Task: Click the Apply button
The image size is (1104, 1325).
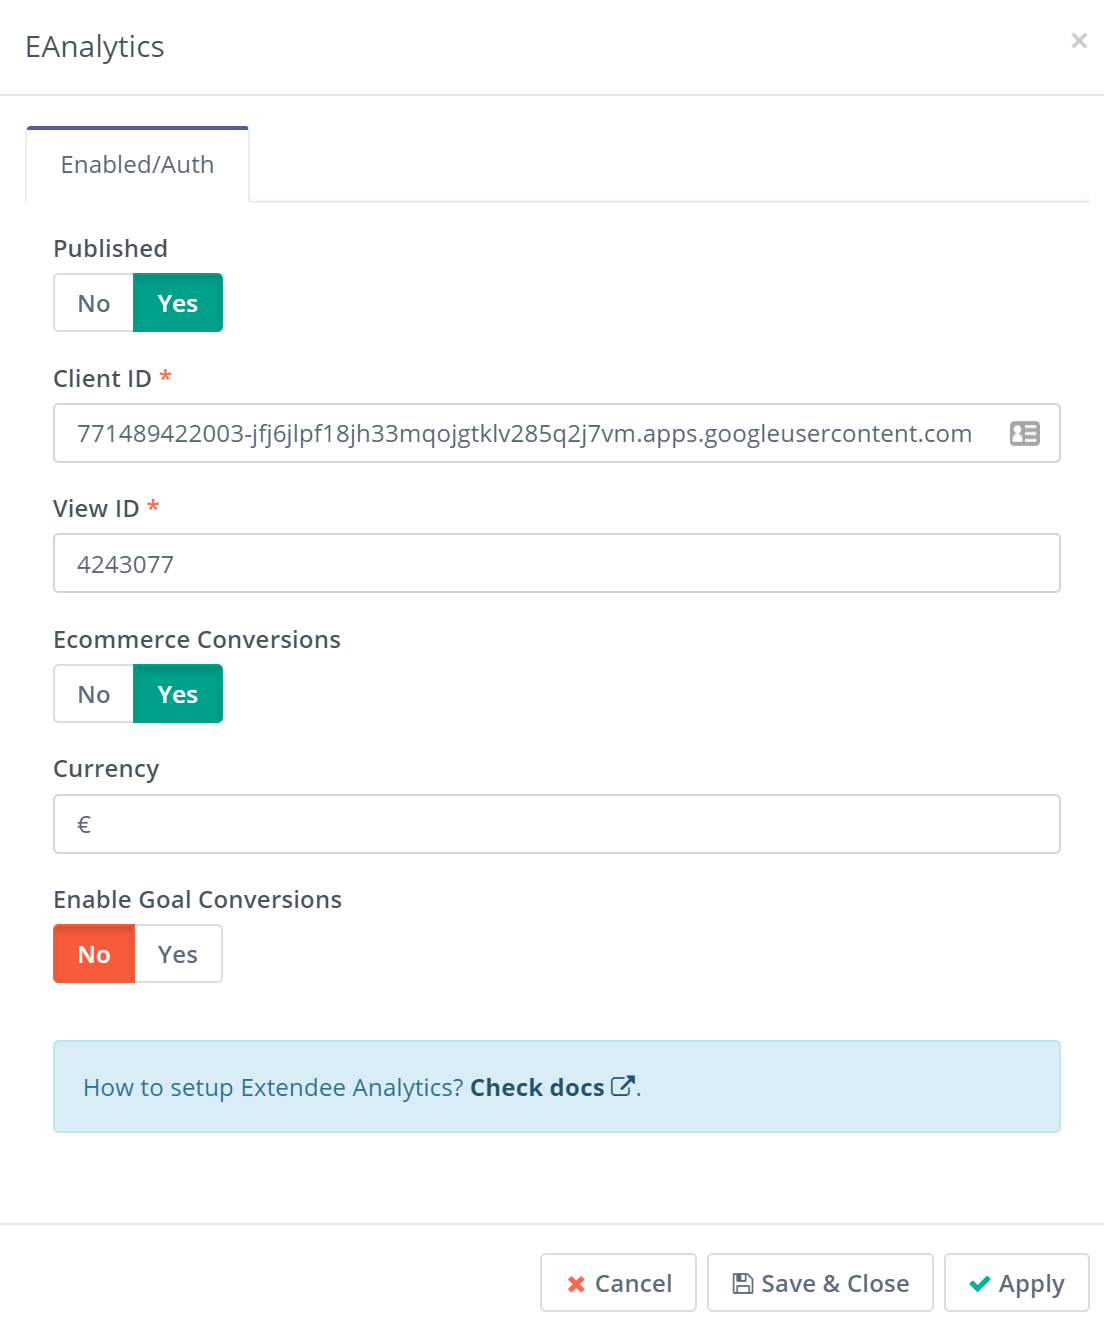Action: click(x=1017, y=1283)
